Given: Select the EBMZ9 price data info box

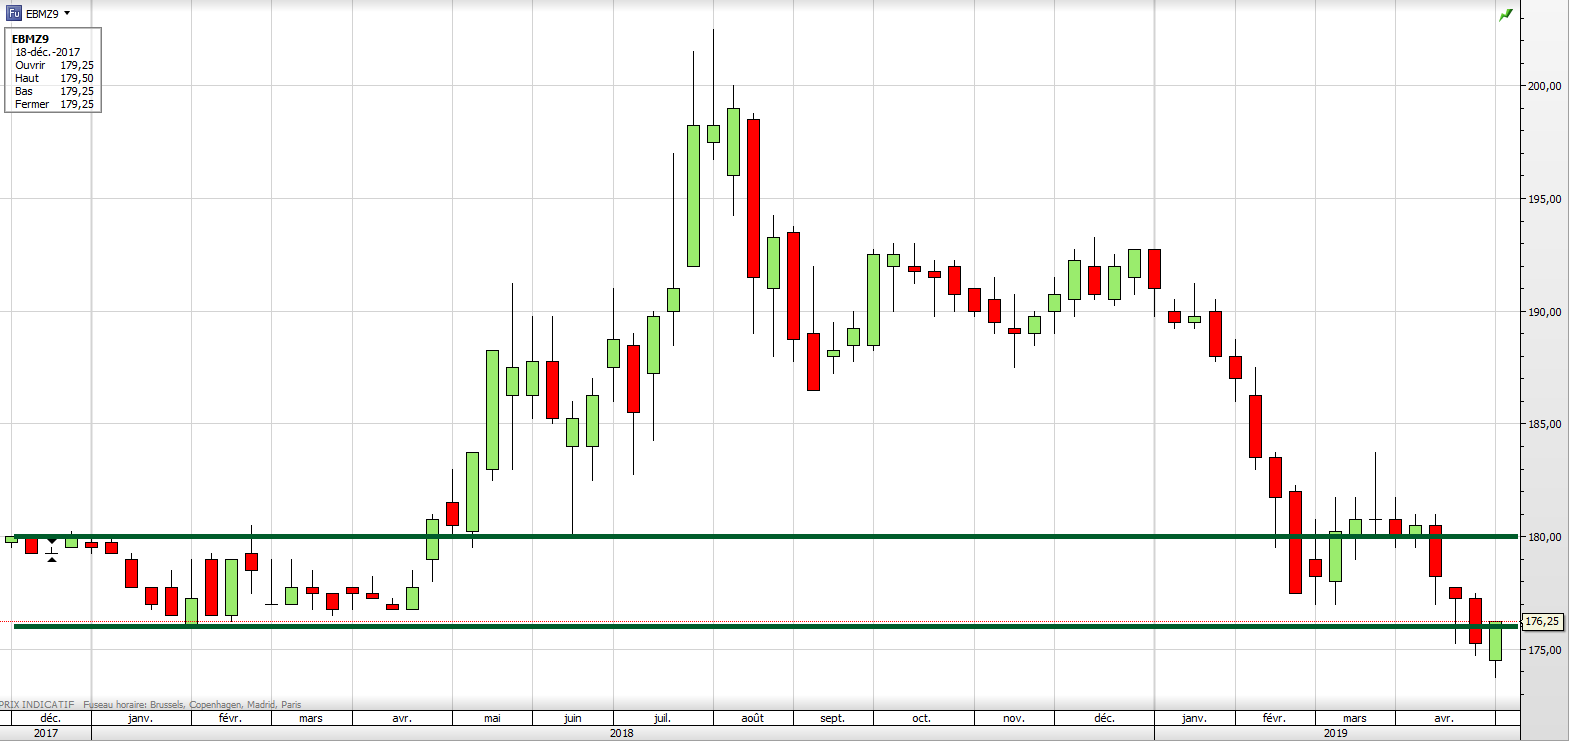Looking at the screenshot, I should point(53,70).
